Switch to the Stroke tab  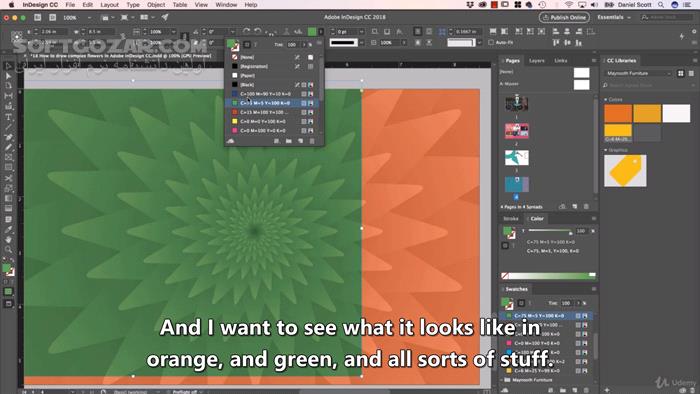(511, 219)
